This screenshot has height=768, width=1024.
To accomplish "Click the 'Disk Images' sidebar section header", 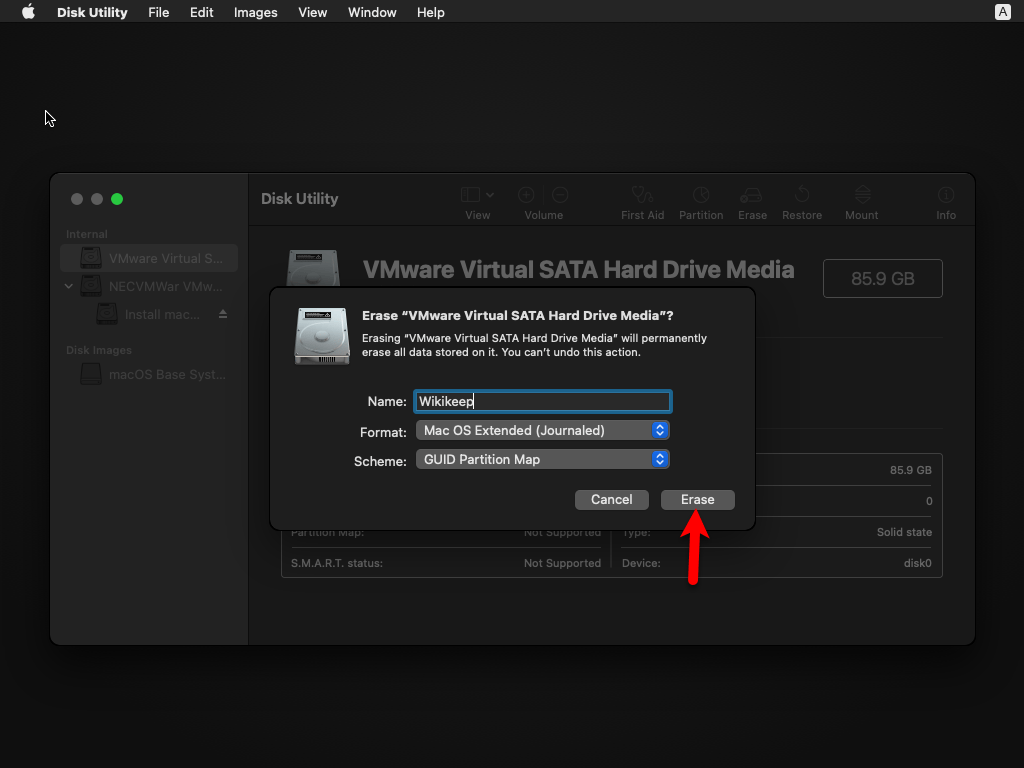I will pos(99,350).
